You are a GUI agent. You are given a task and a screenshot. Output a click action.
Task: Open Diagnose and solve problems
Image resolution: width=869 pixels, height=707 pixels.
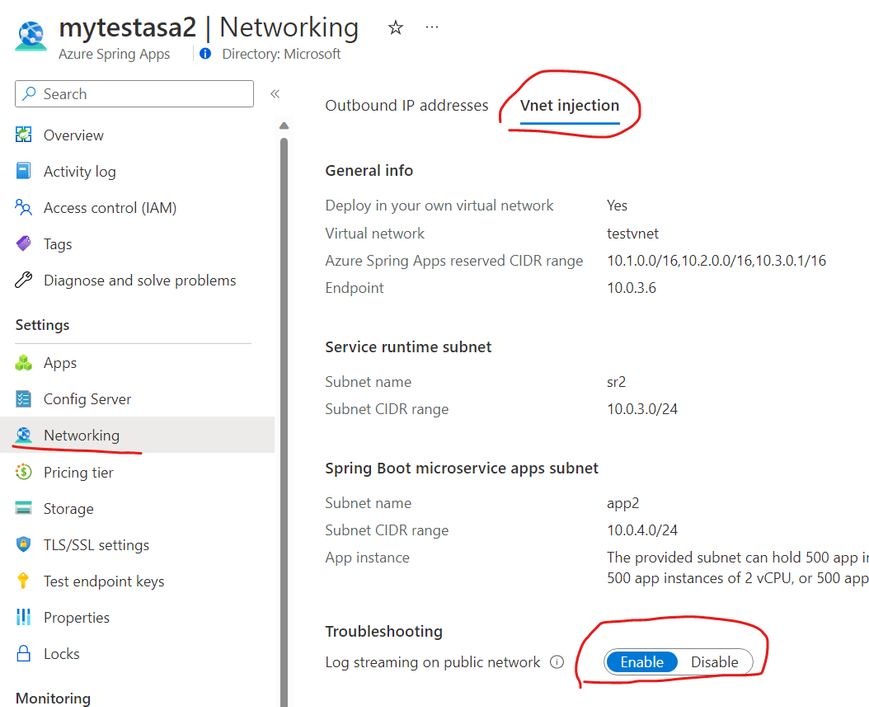click(x=140, y=280)
